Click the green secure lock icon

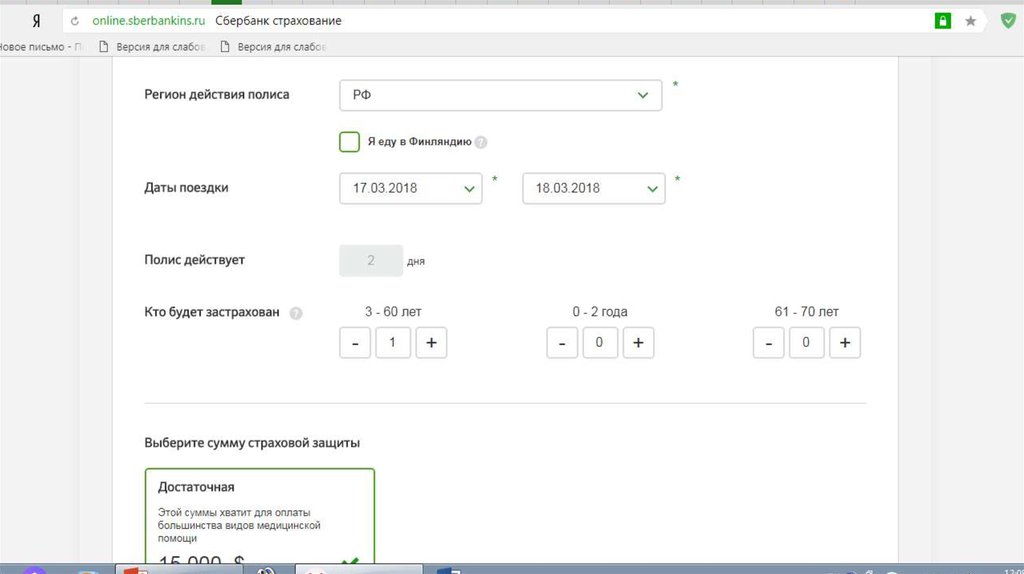(x=942, y=21)
